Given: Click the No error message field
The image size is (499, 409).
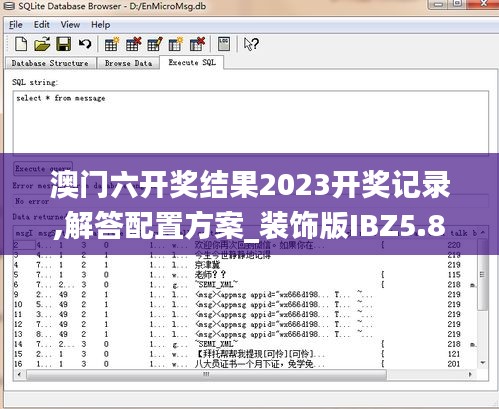Looking at the screenshot, I should [251, 201].
